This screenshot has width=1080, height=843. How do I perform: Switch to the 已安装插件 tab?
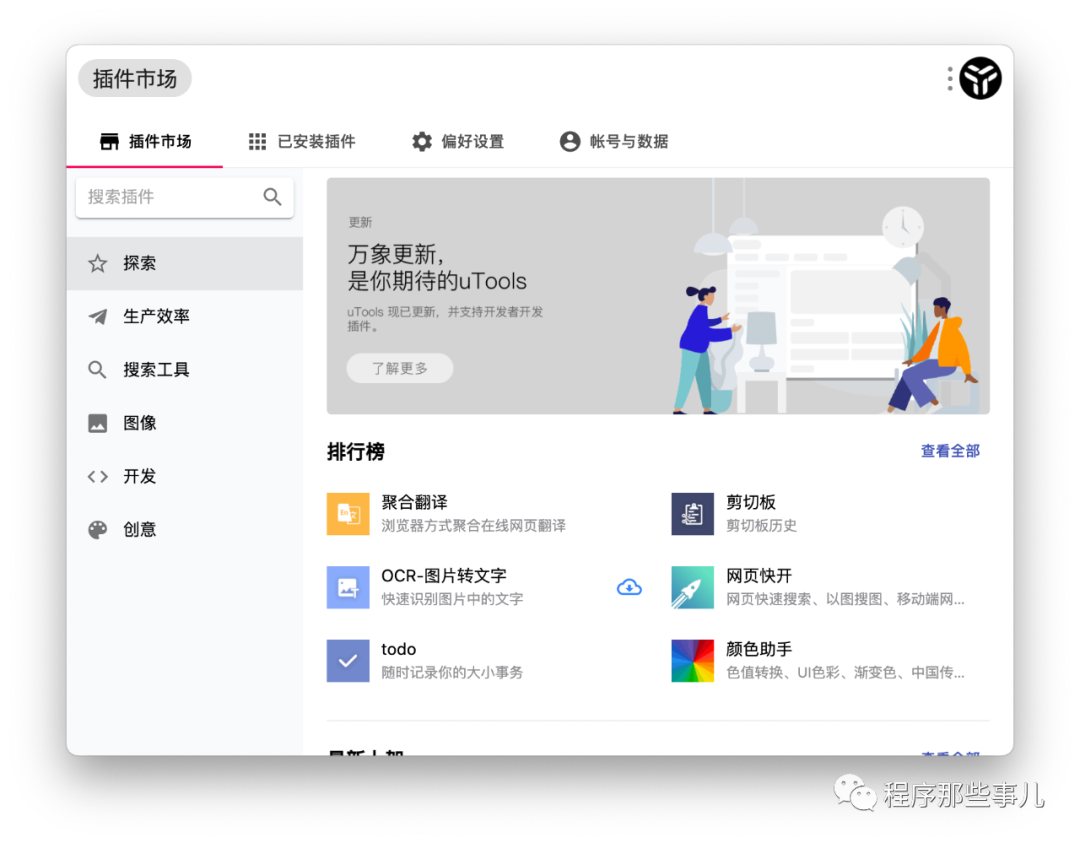302,143
